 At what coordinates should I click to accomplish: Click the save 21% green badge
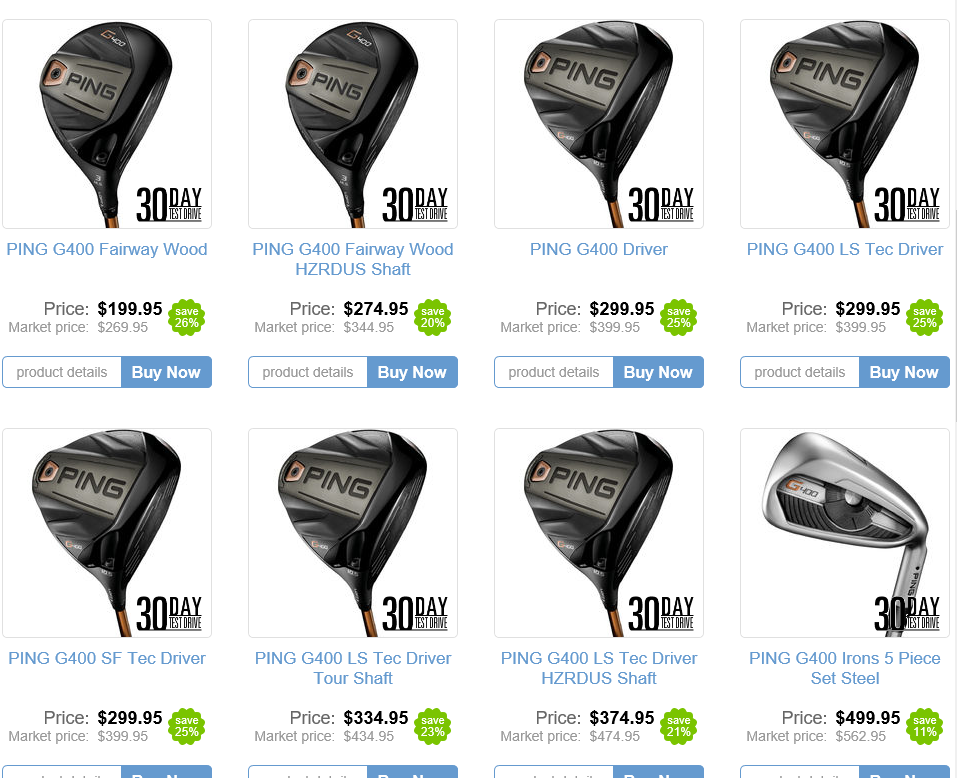(679, 726)
